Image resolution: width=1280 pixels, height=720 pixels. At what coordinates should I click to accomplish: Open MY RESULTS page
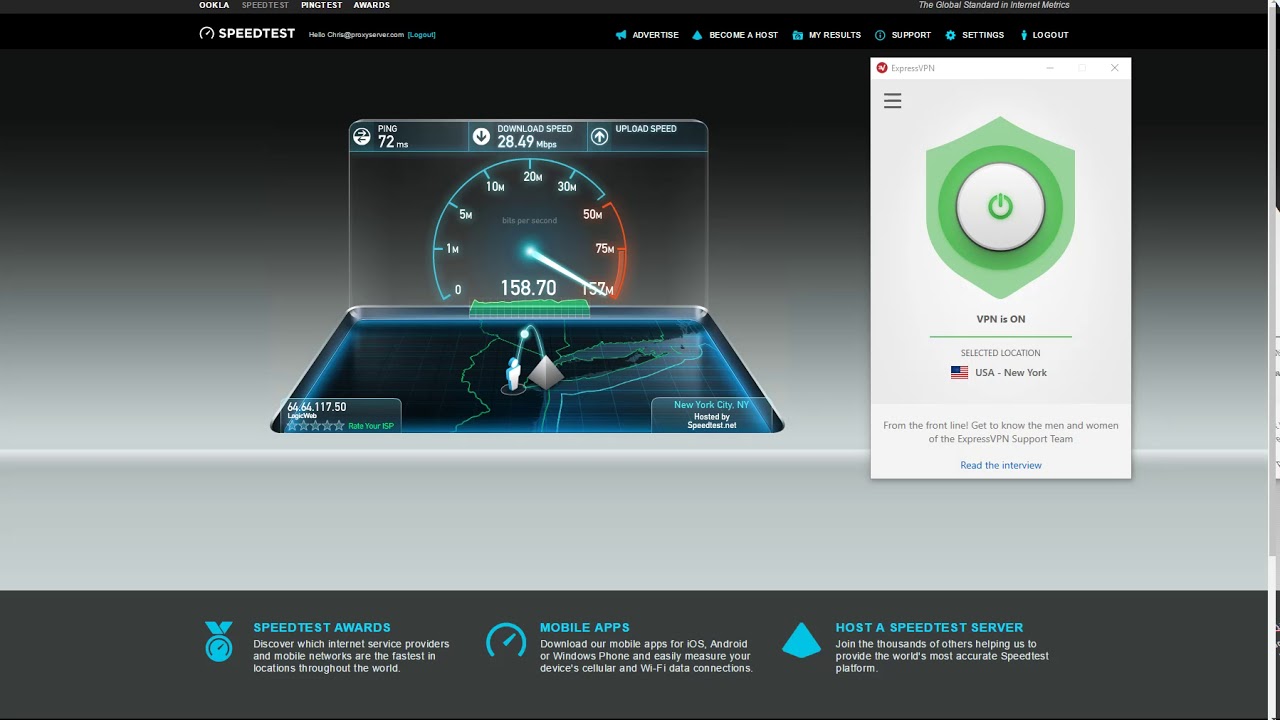click(835, 35)
